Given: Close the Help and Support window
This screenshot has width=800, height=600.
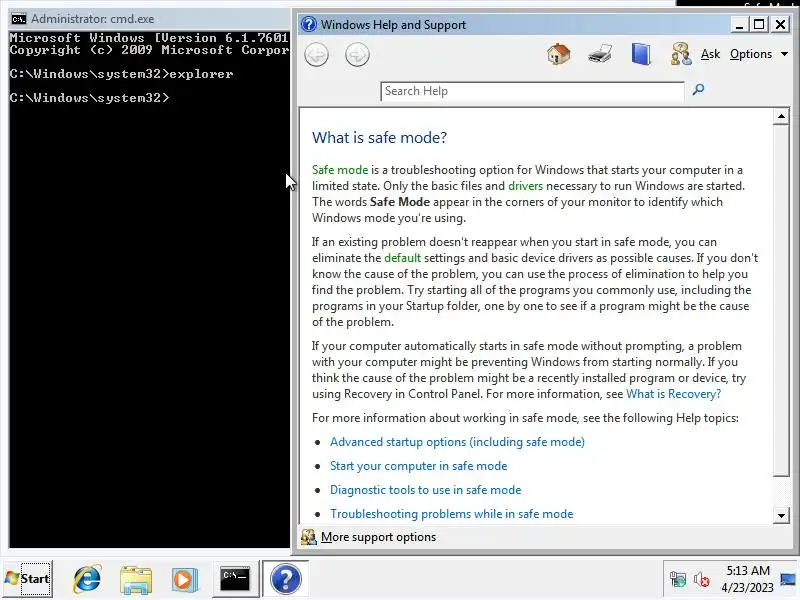Looking at the screenshot, I should coord(781,24).
